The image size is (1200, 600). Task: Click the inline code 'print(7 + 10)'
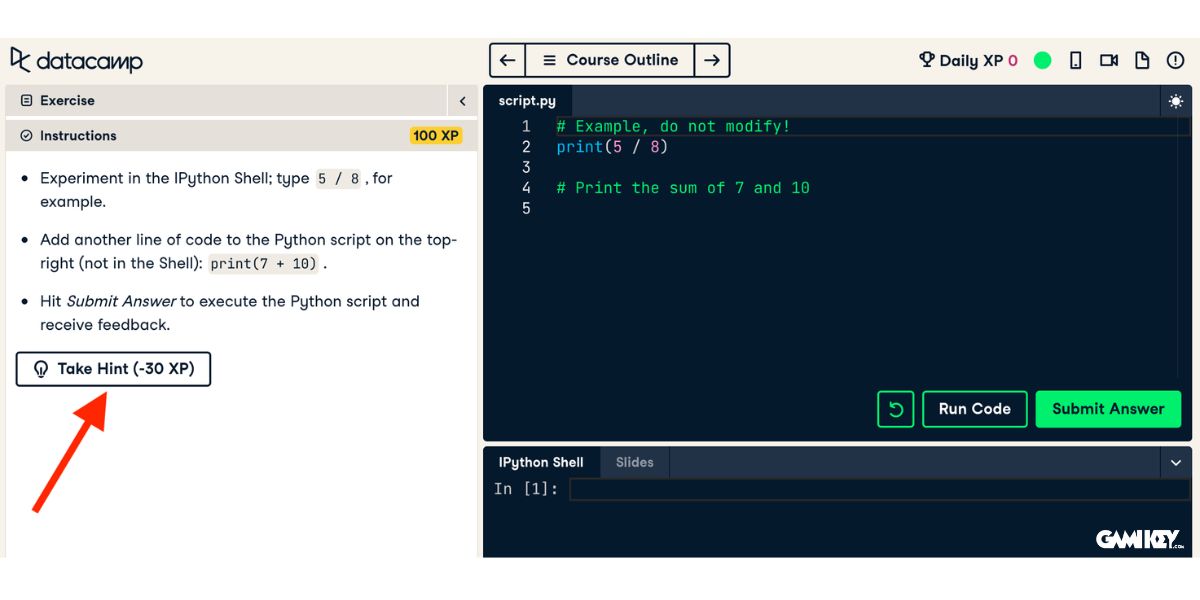[264, 264]
